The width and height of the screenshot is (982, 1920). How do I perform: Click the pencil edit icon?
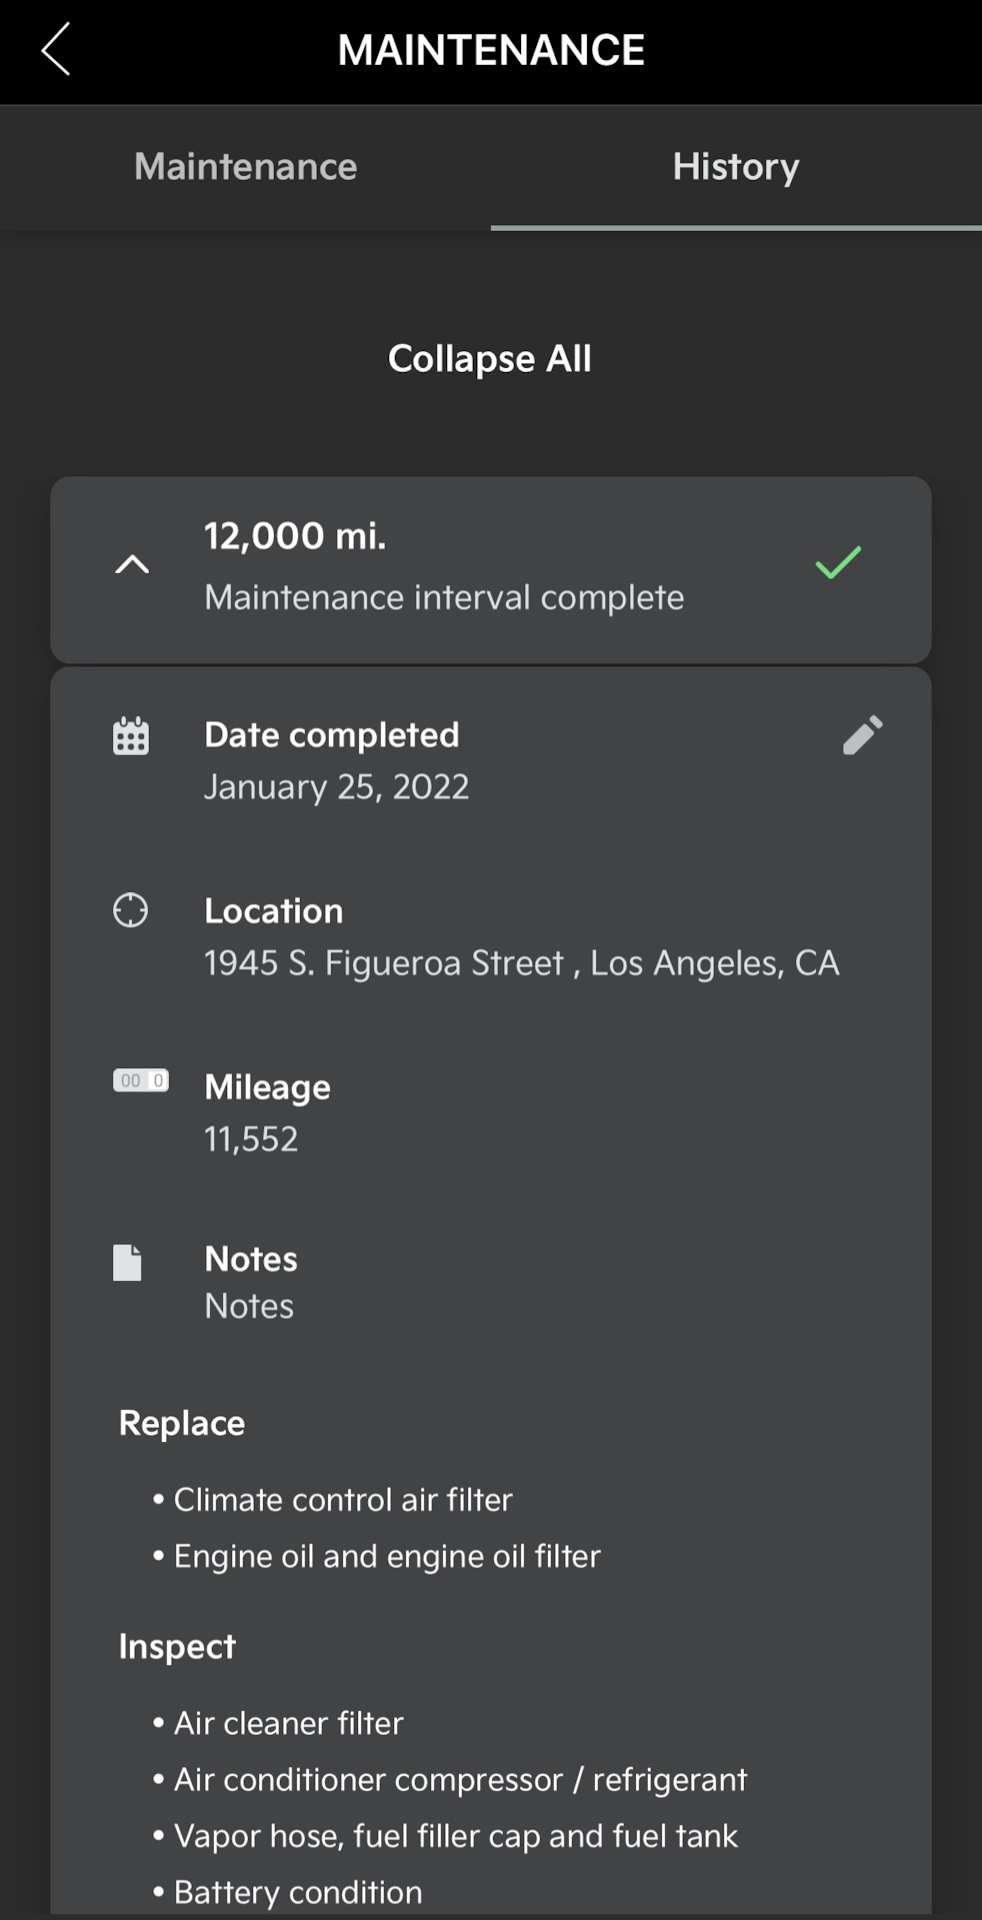[862, 735]
